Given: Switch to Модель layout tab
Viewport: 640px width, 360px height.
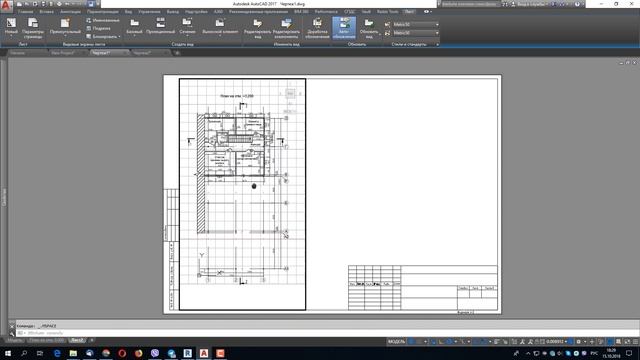Looking at the screenshot, I should 15,340.
